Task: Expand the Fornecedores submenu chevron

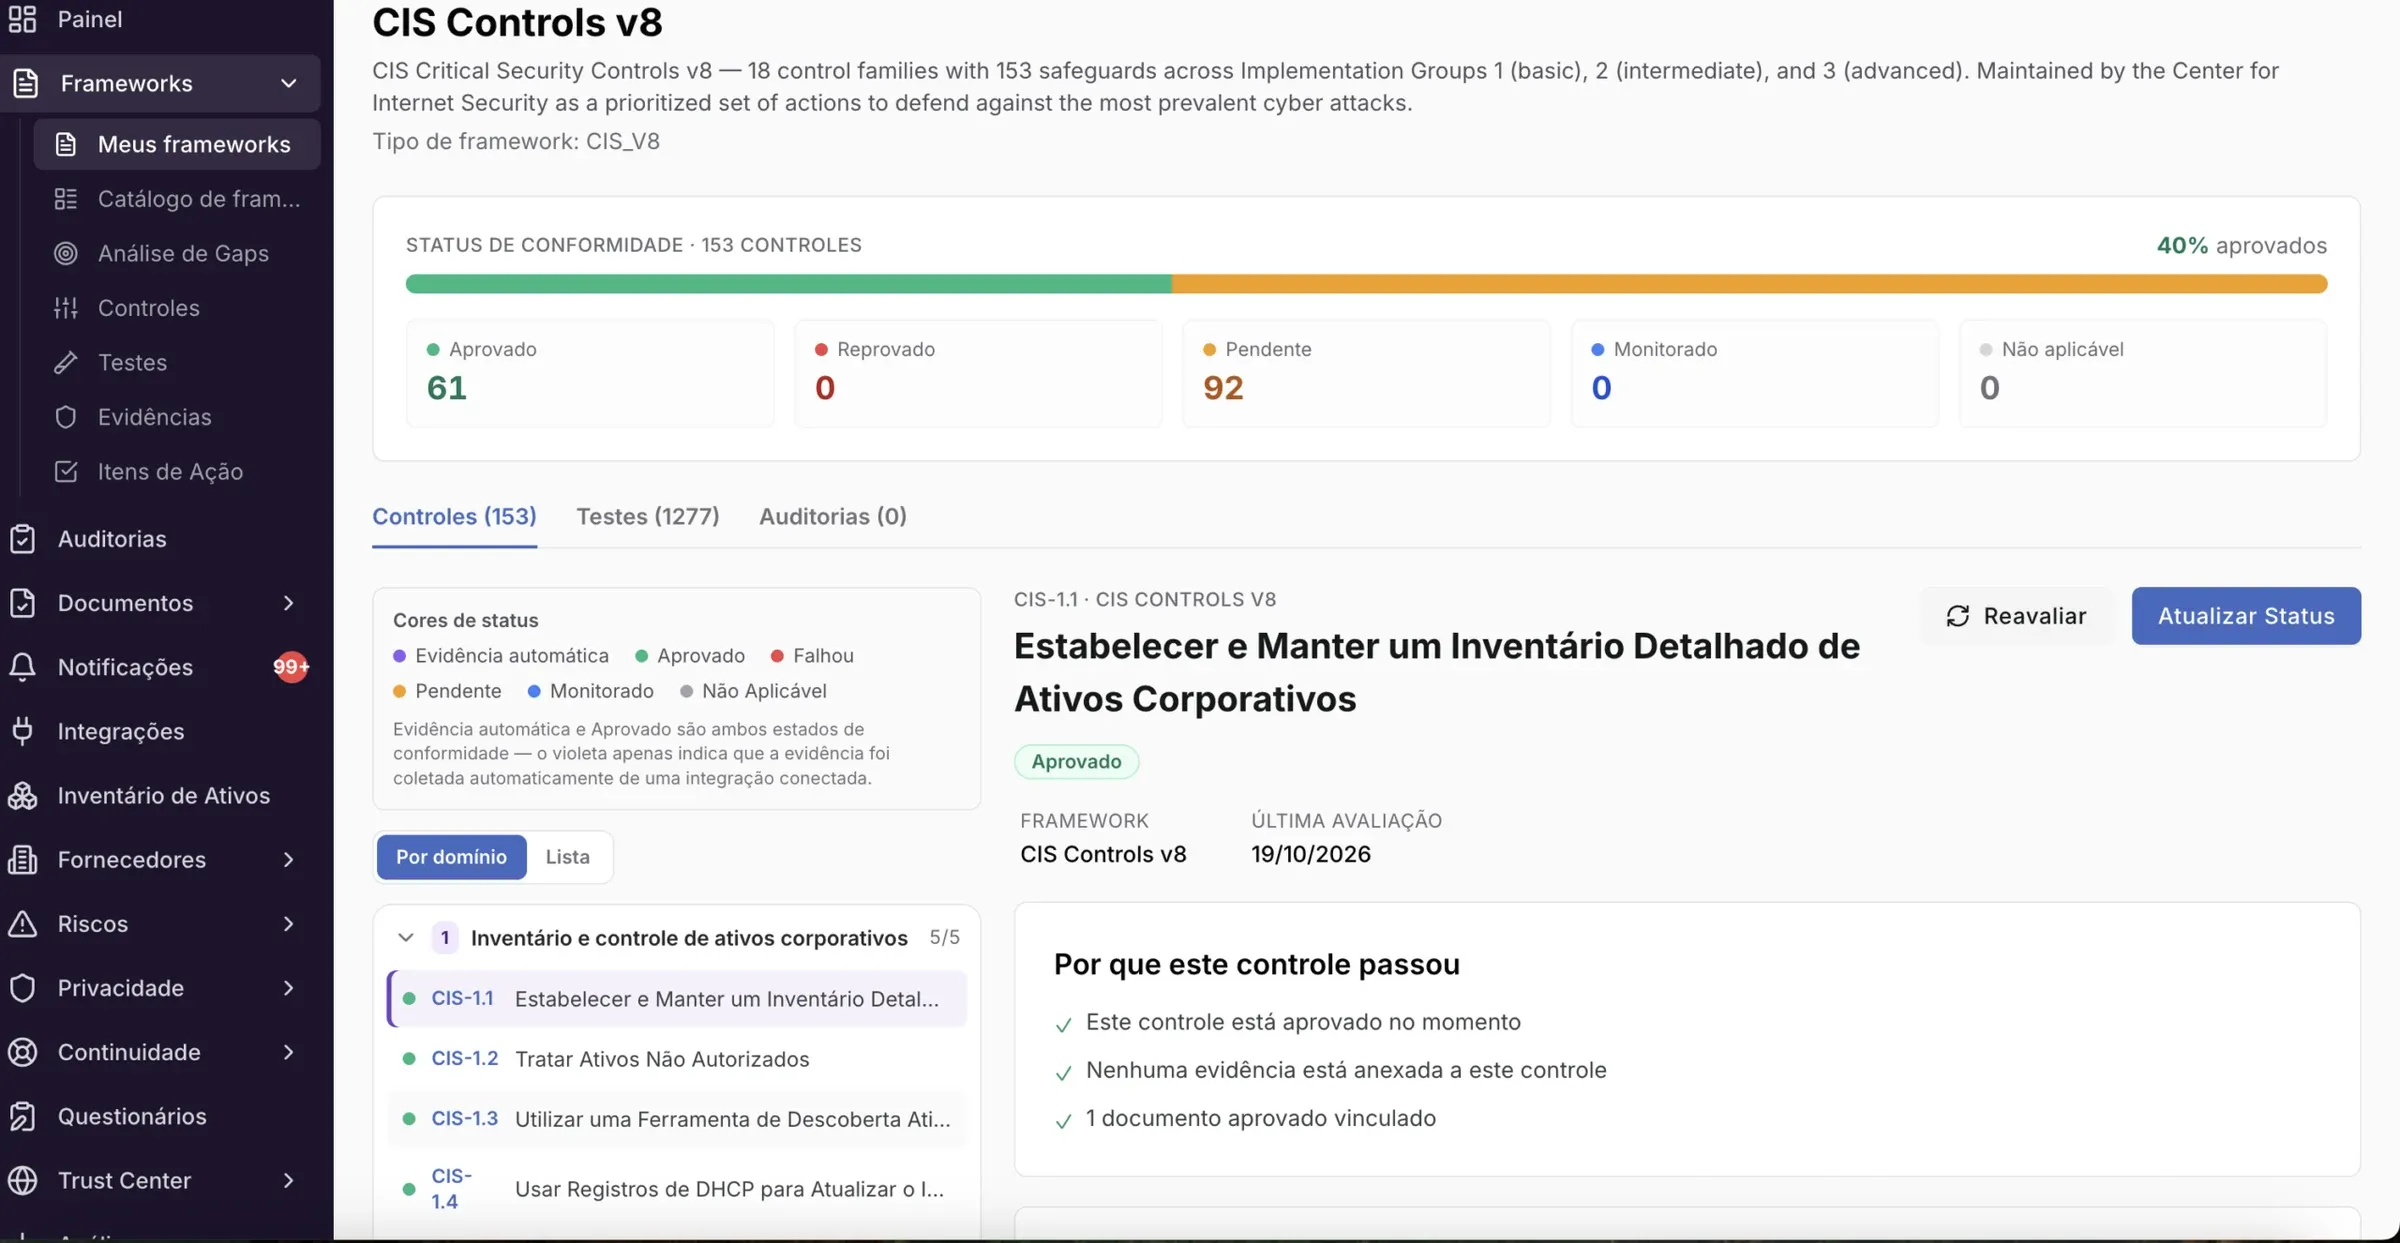Action: (289, 859)
